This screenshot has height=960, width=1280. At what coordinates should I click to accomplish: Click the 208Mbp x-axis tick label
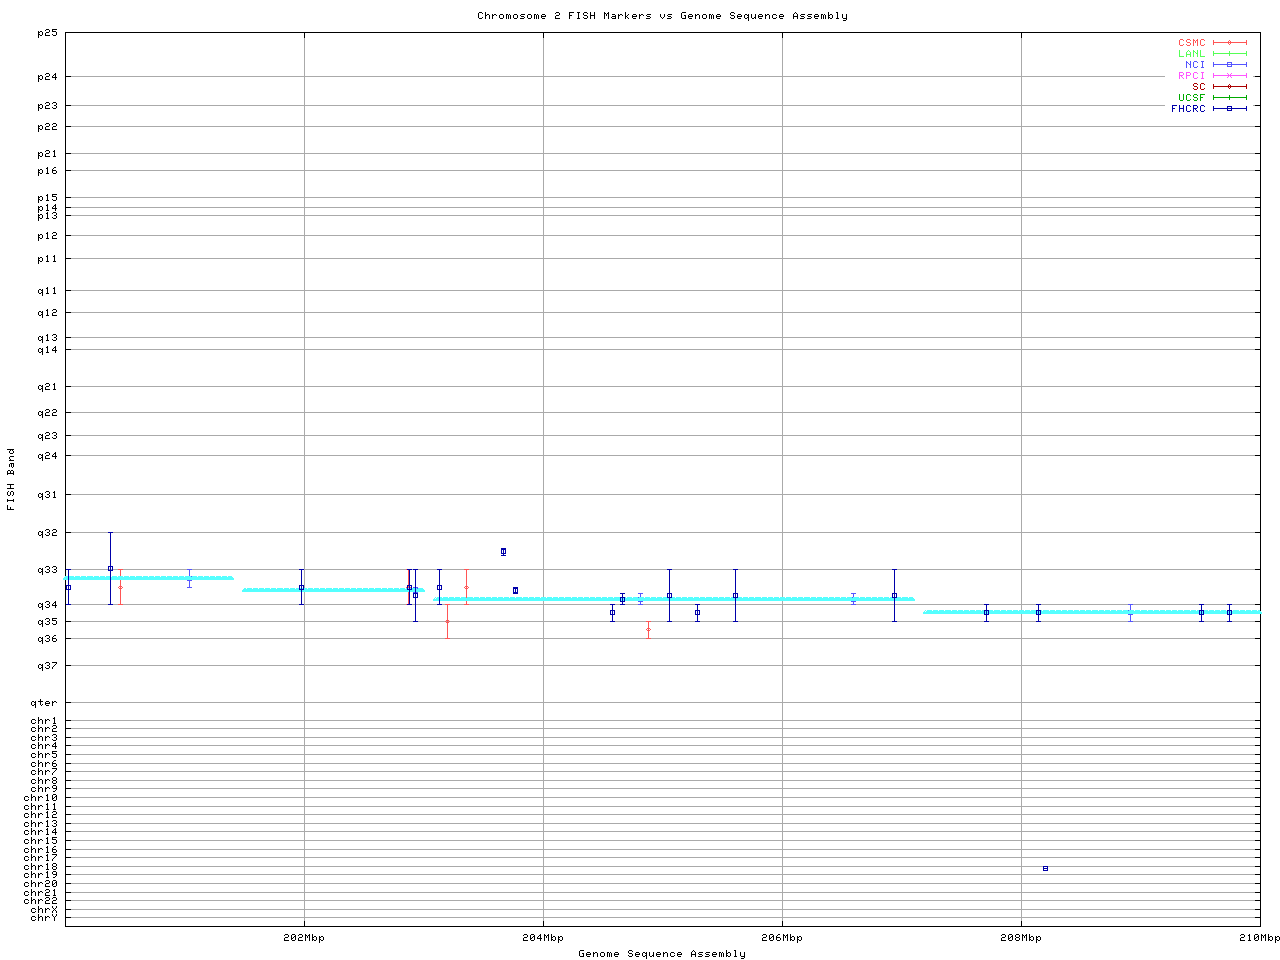(x=1021, y=938)
